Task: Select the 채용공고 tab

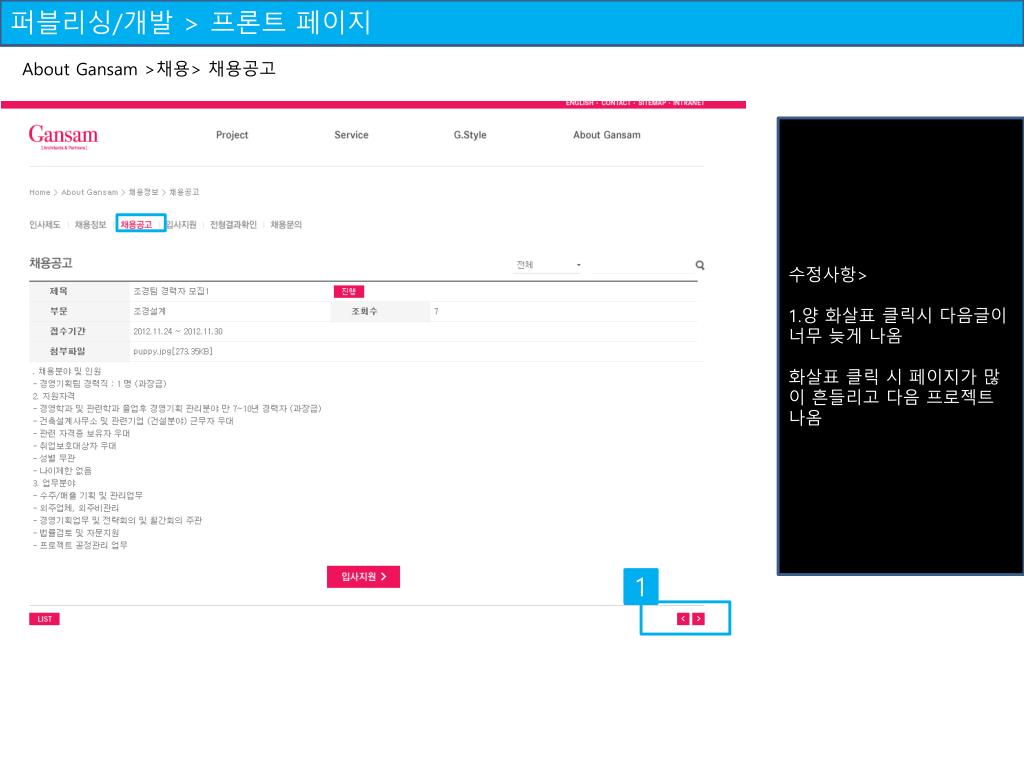Action: (x=136, y=225)
